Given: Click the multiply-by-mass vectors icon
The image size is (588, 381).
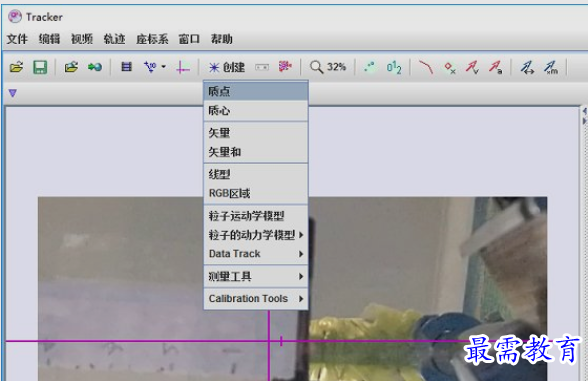Looking at the screenshot, I should [551, 67].
